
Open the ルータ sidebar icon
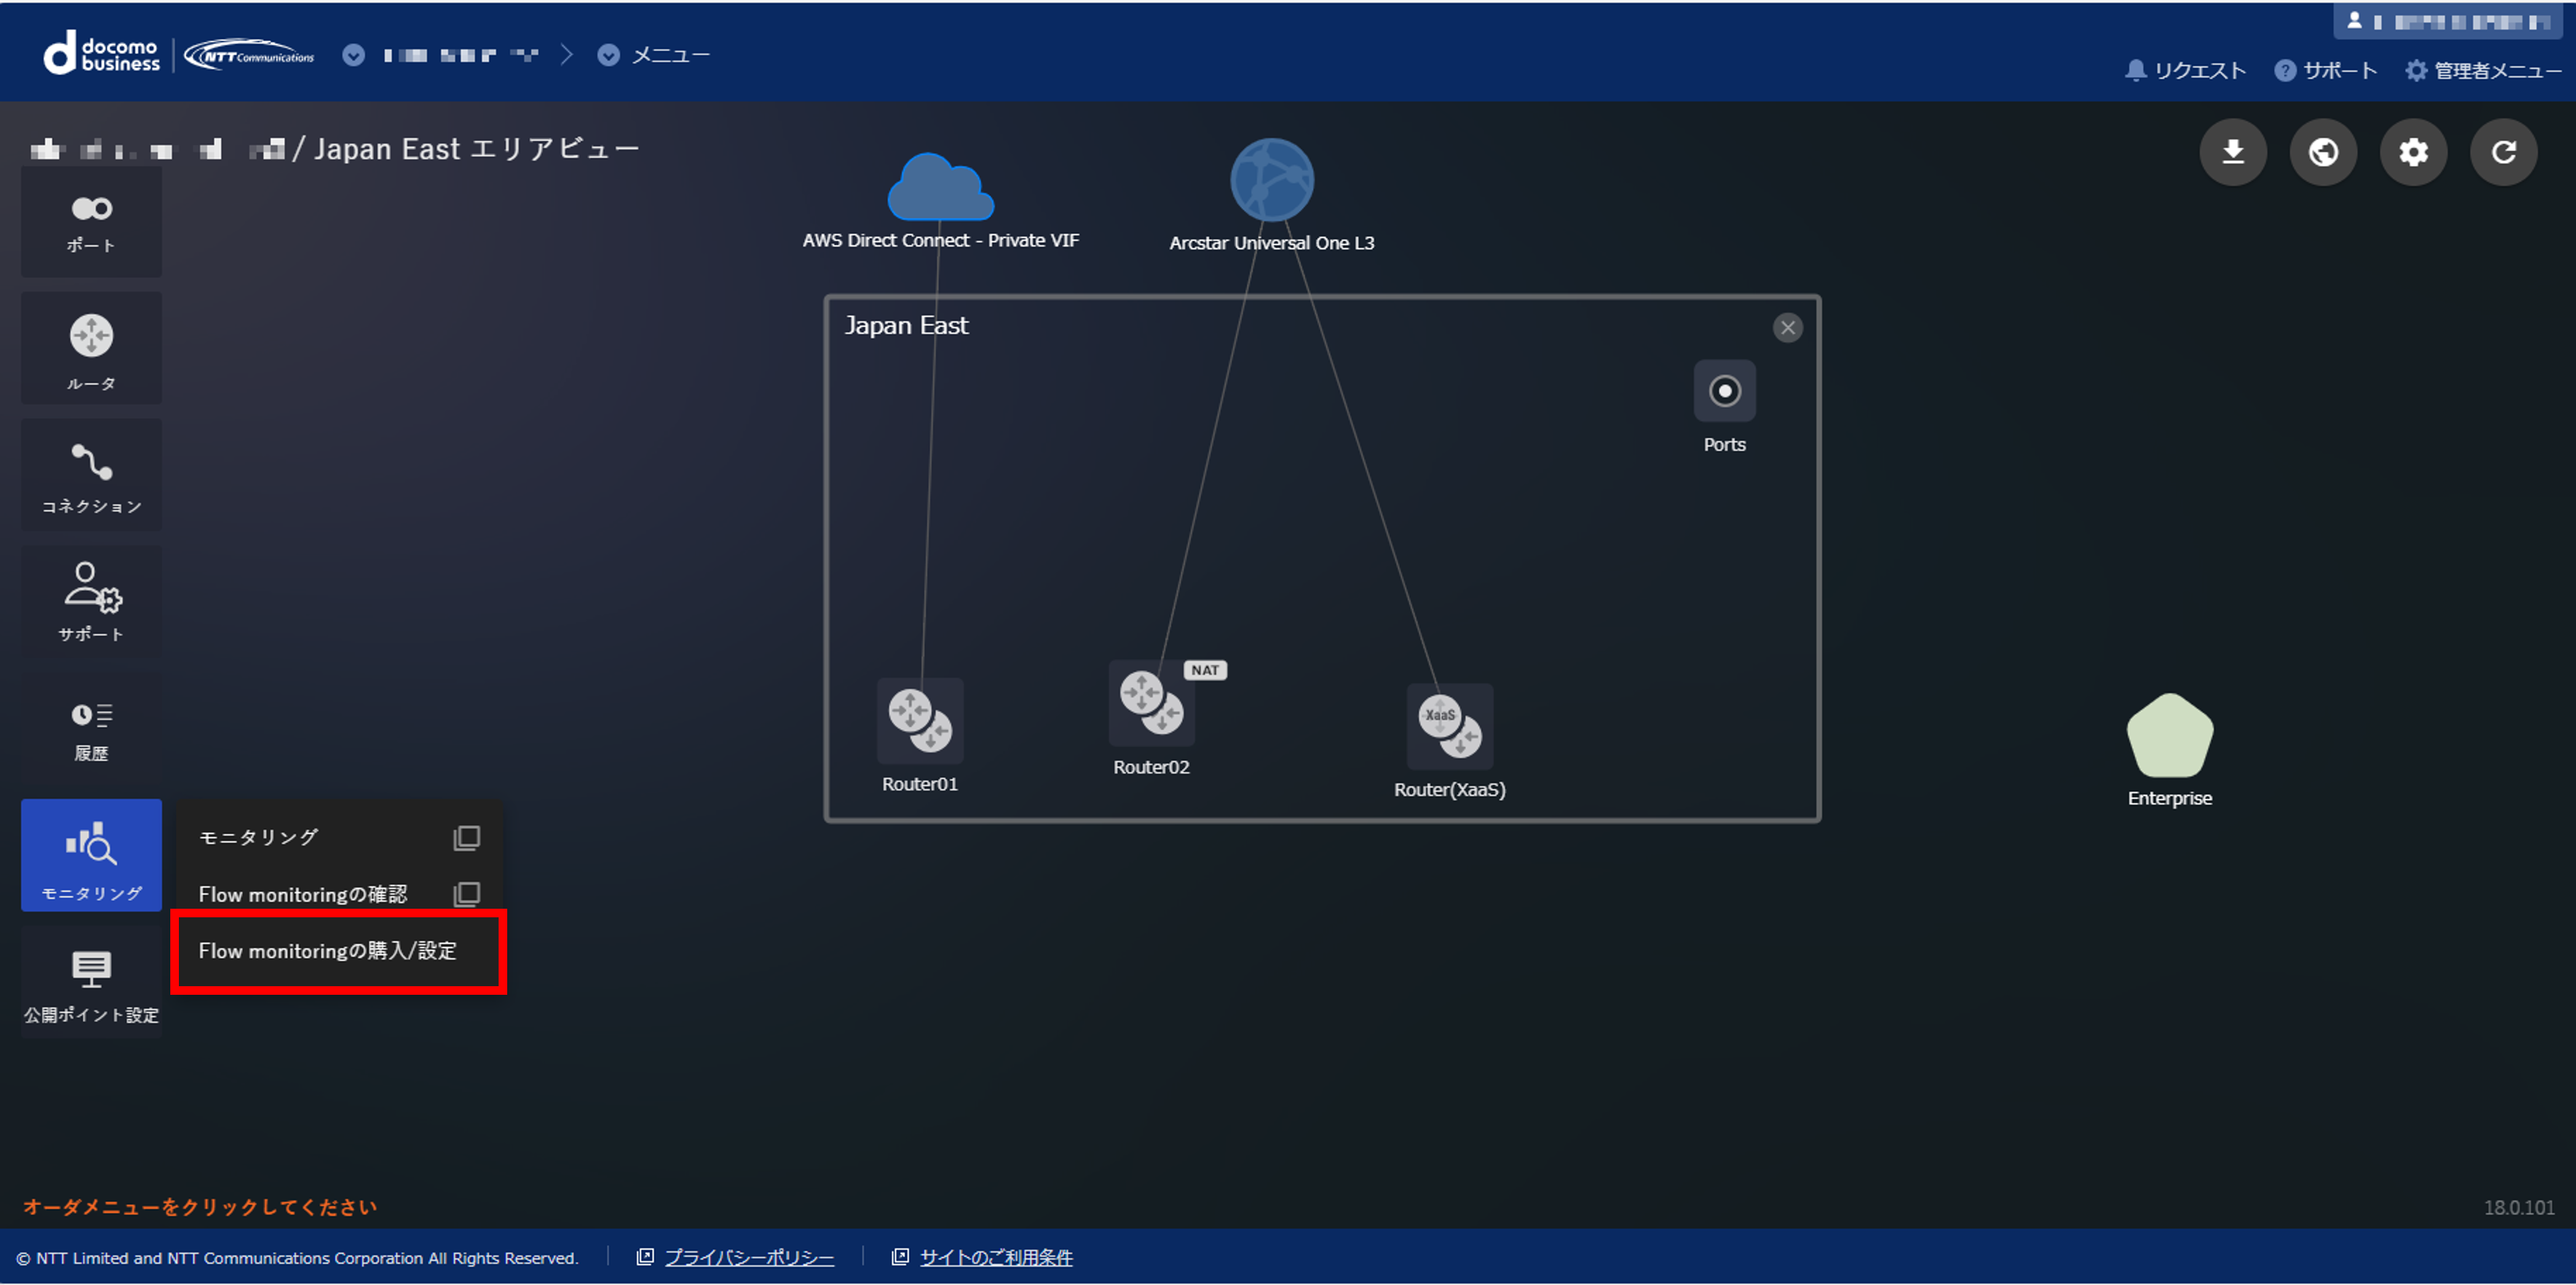[x=91, y=348]
